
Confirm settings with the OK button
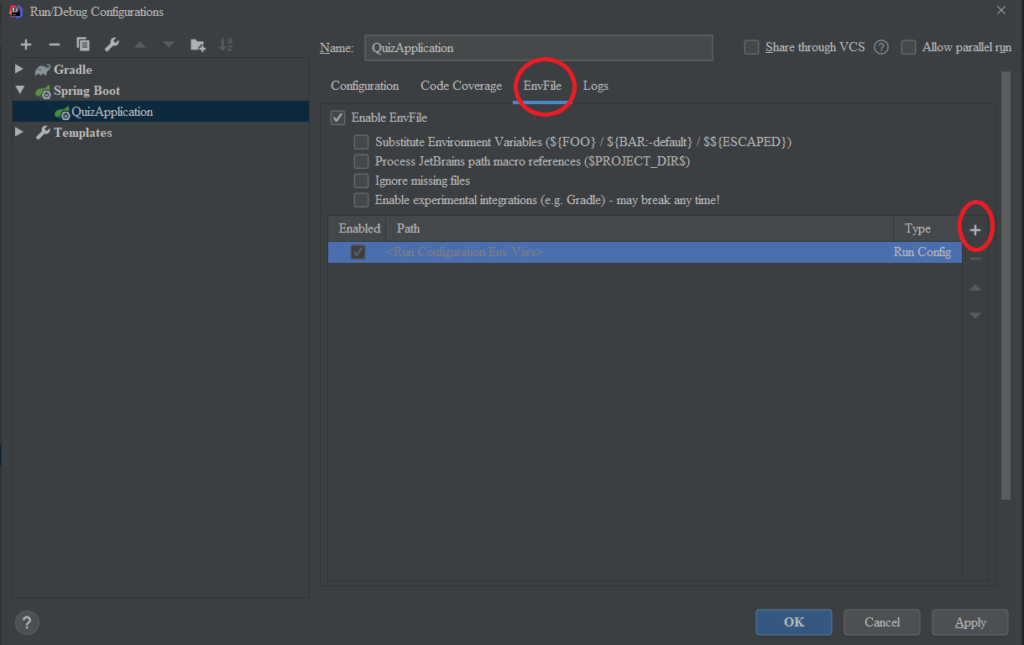tap(793, 621)
